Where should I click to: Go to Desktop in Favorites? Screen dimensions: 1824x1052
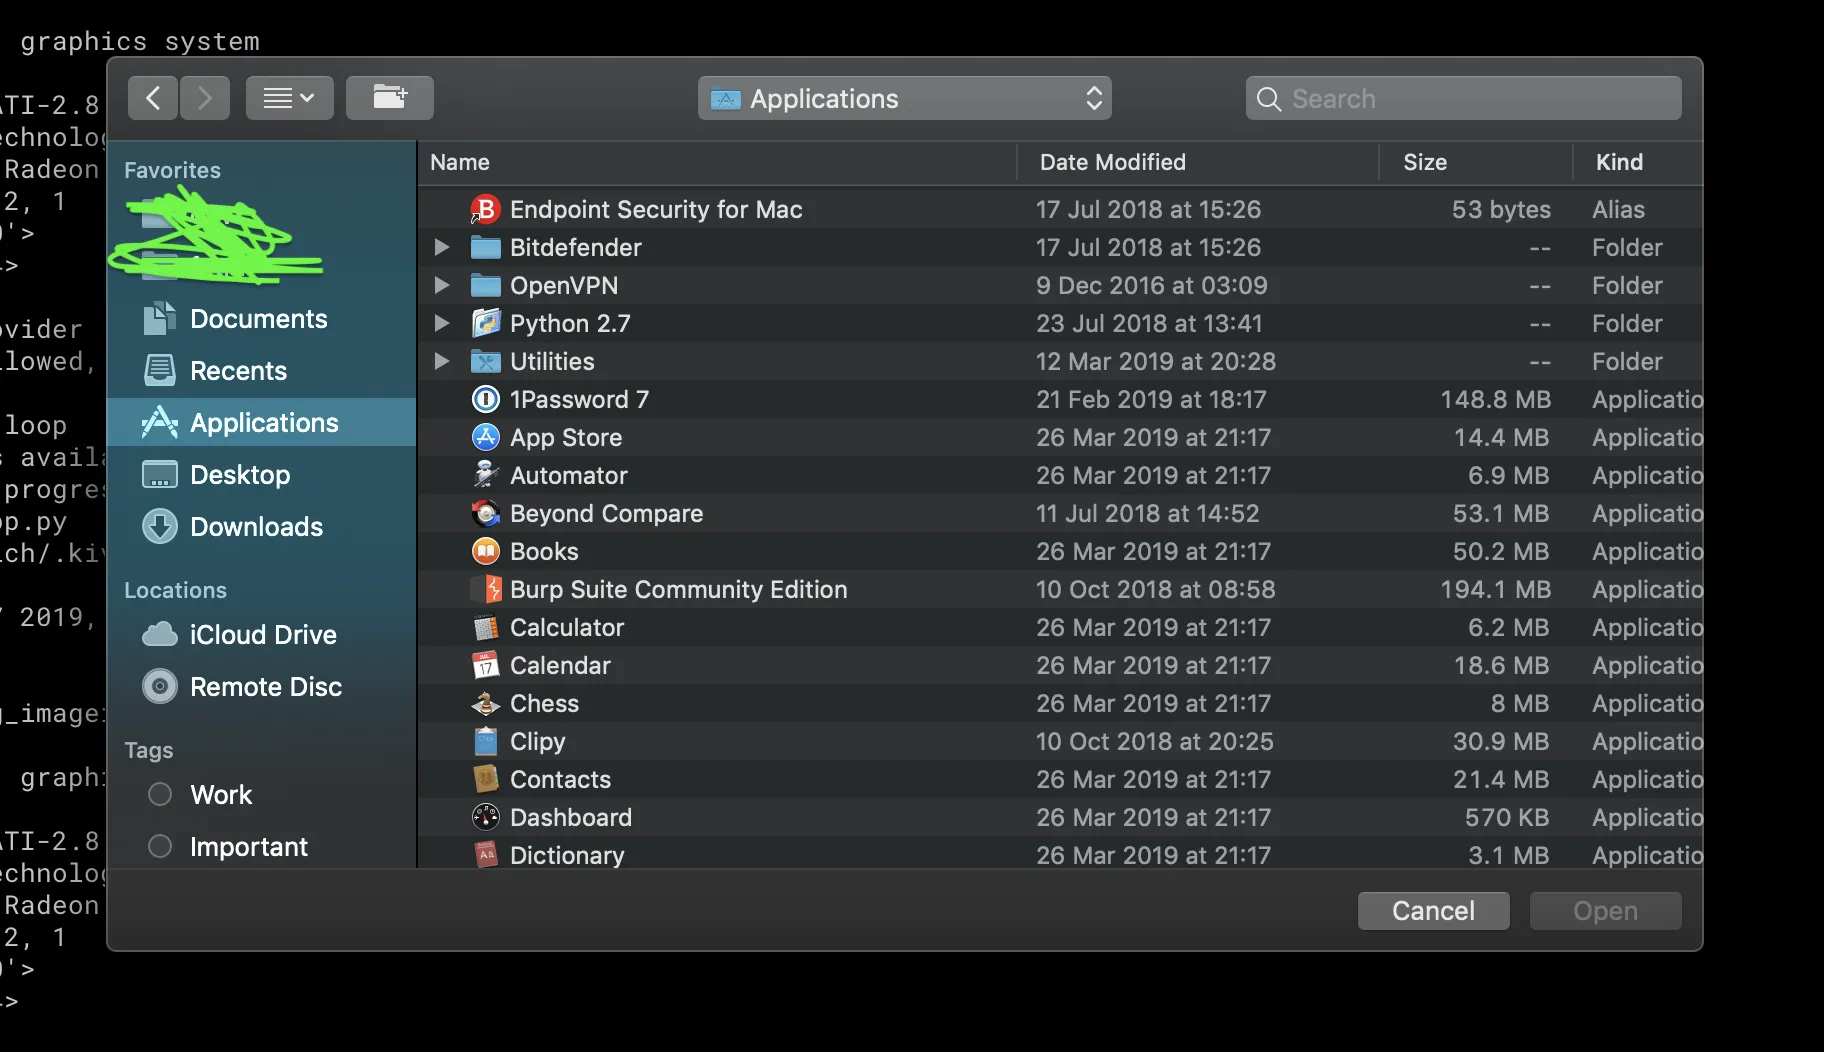[240, 475]
